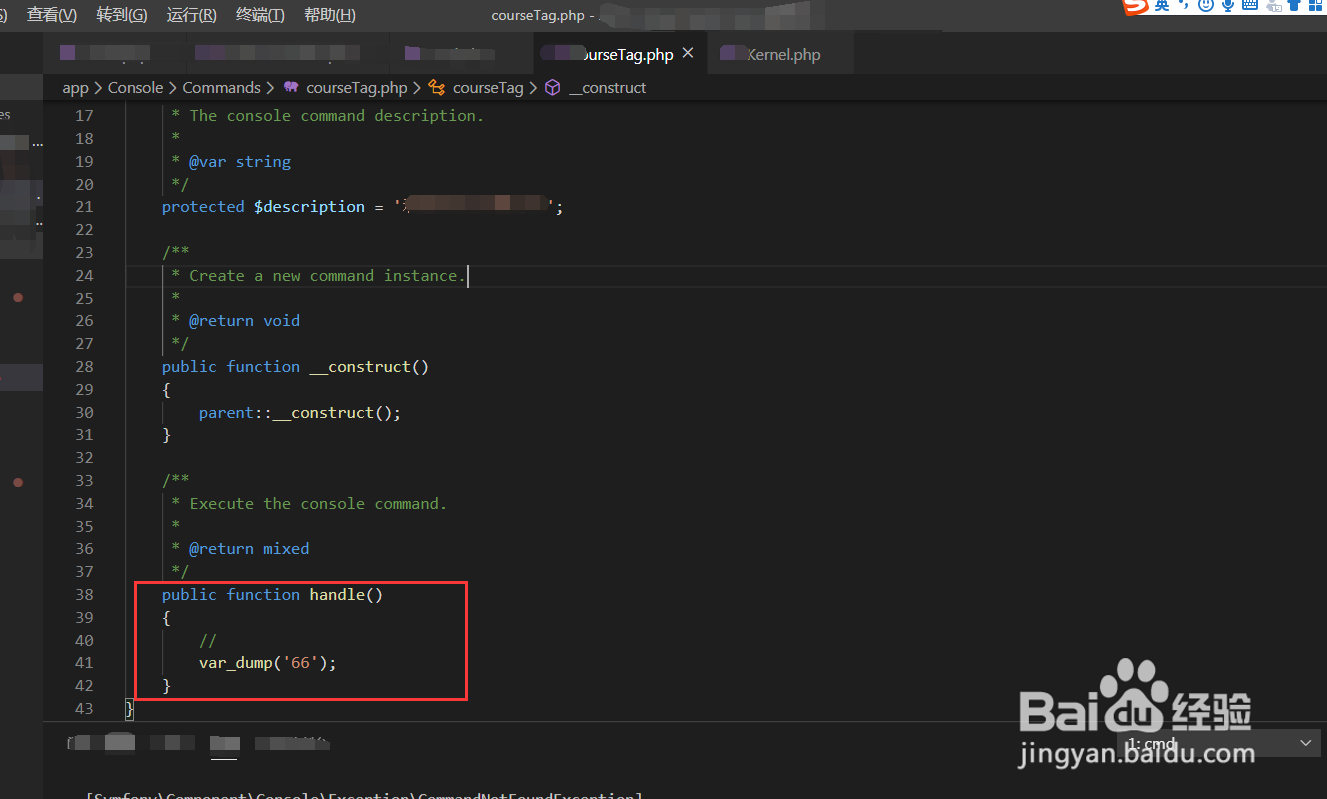Click line number 38 in the gutter
Screen dimensions: 1327x799
pos(84,595)
